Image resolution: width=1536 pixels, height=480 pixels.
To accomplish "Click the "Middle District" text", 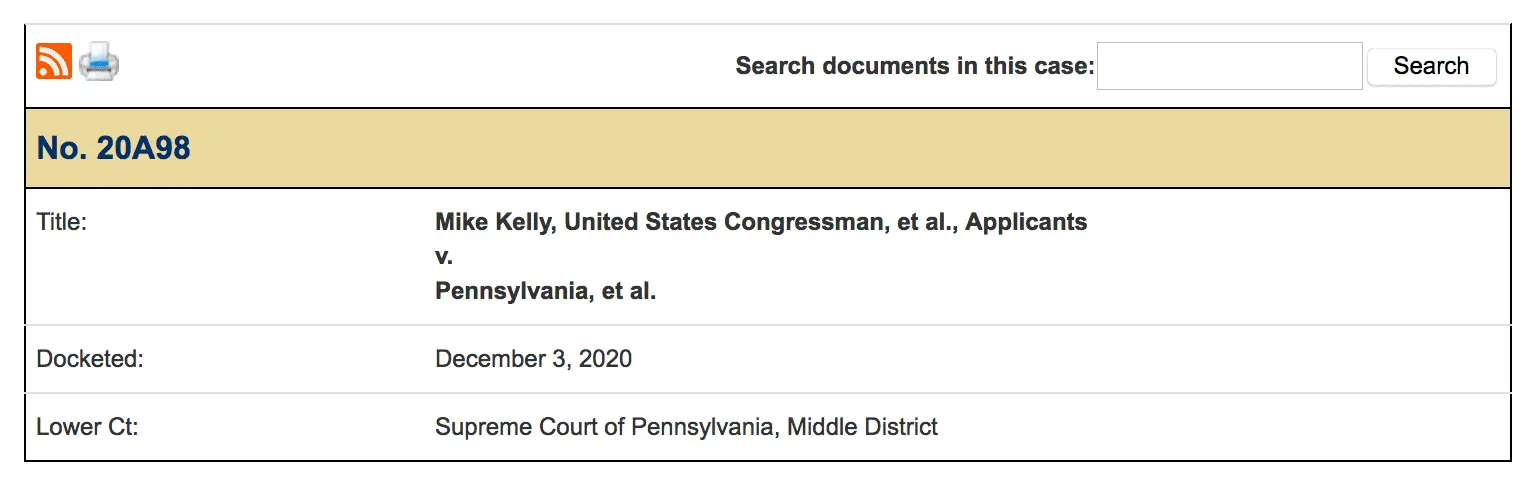I will [x=862, y=427].
